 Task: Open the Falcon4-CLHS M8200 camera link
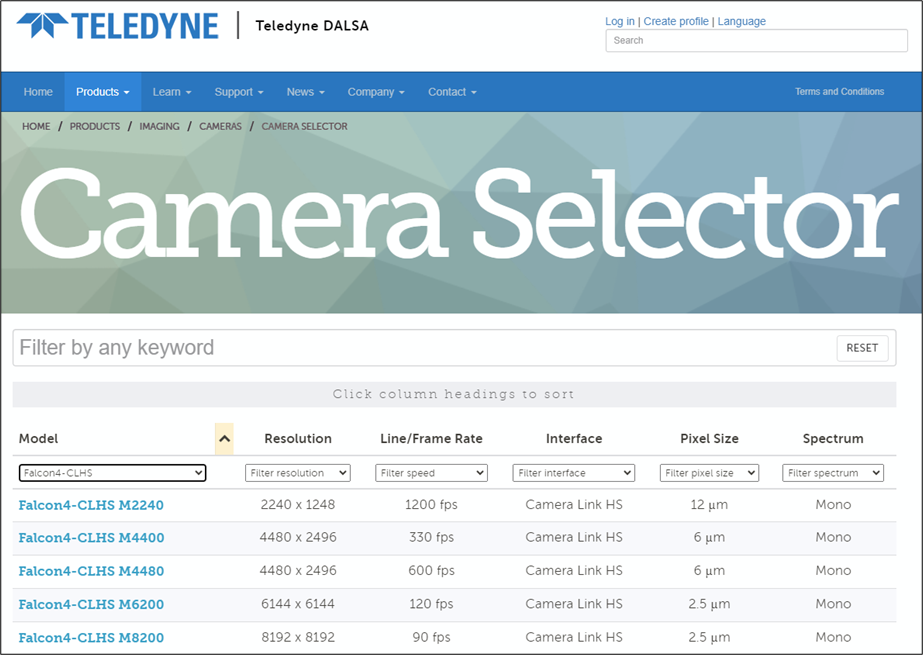click(91, 637)
